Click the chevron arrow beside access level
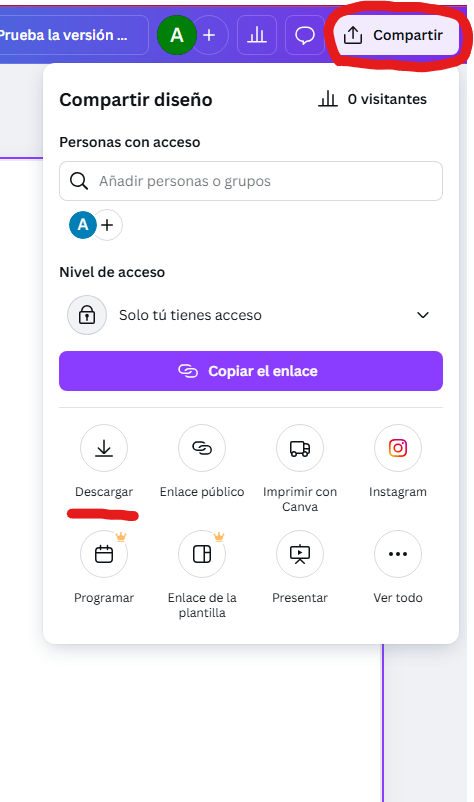The width and height of the screenshot is (474, 802). (x=423, y=315)
